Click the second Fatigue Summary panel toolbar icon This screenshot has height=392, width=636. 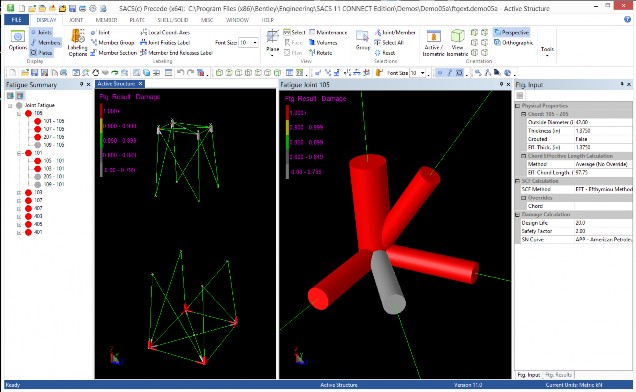pyautogui.click(x=20, y=95)
